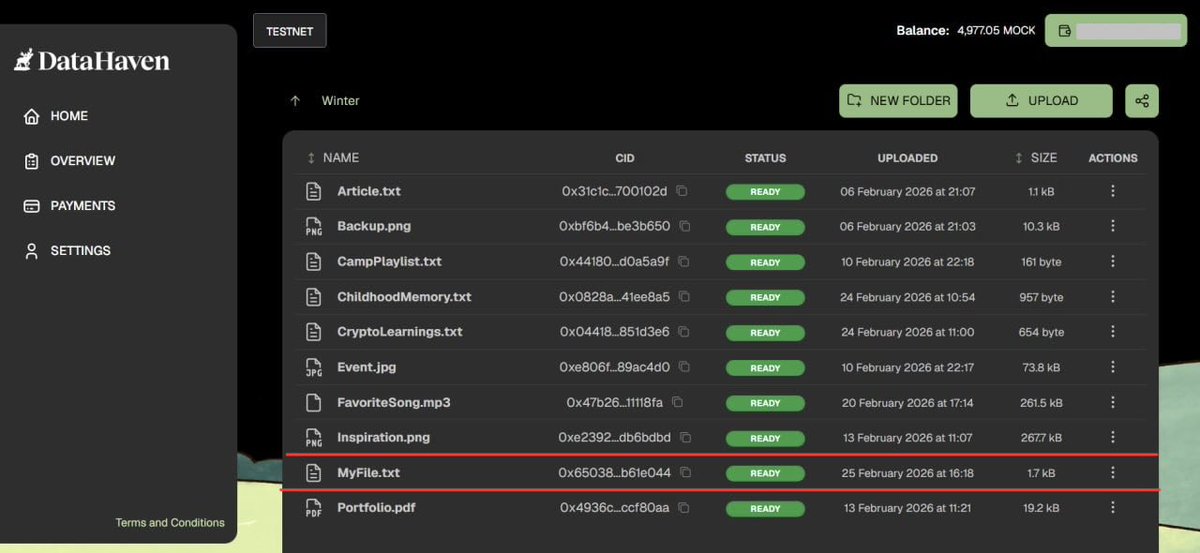Copy CID of CryptoLearnings.txt

point(685,332)
